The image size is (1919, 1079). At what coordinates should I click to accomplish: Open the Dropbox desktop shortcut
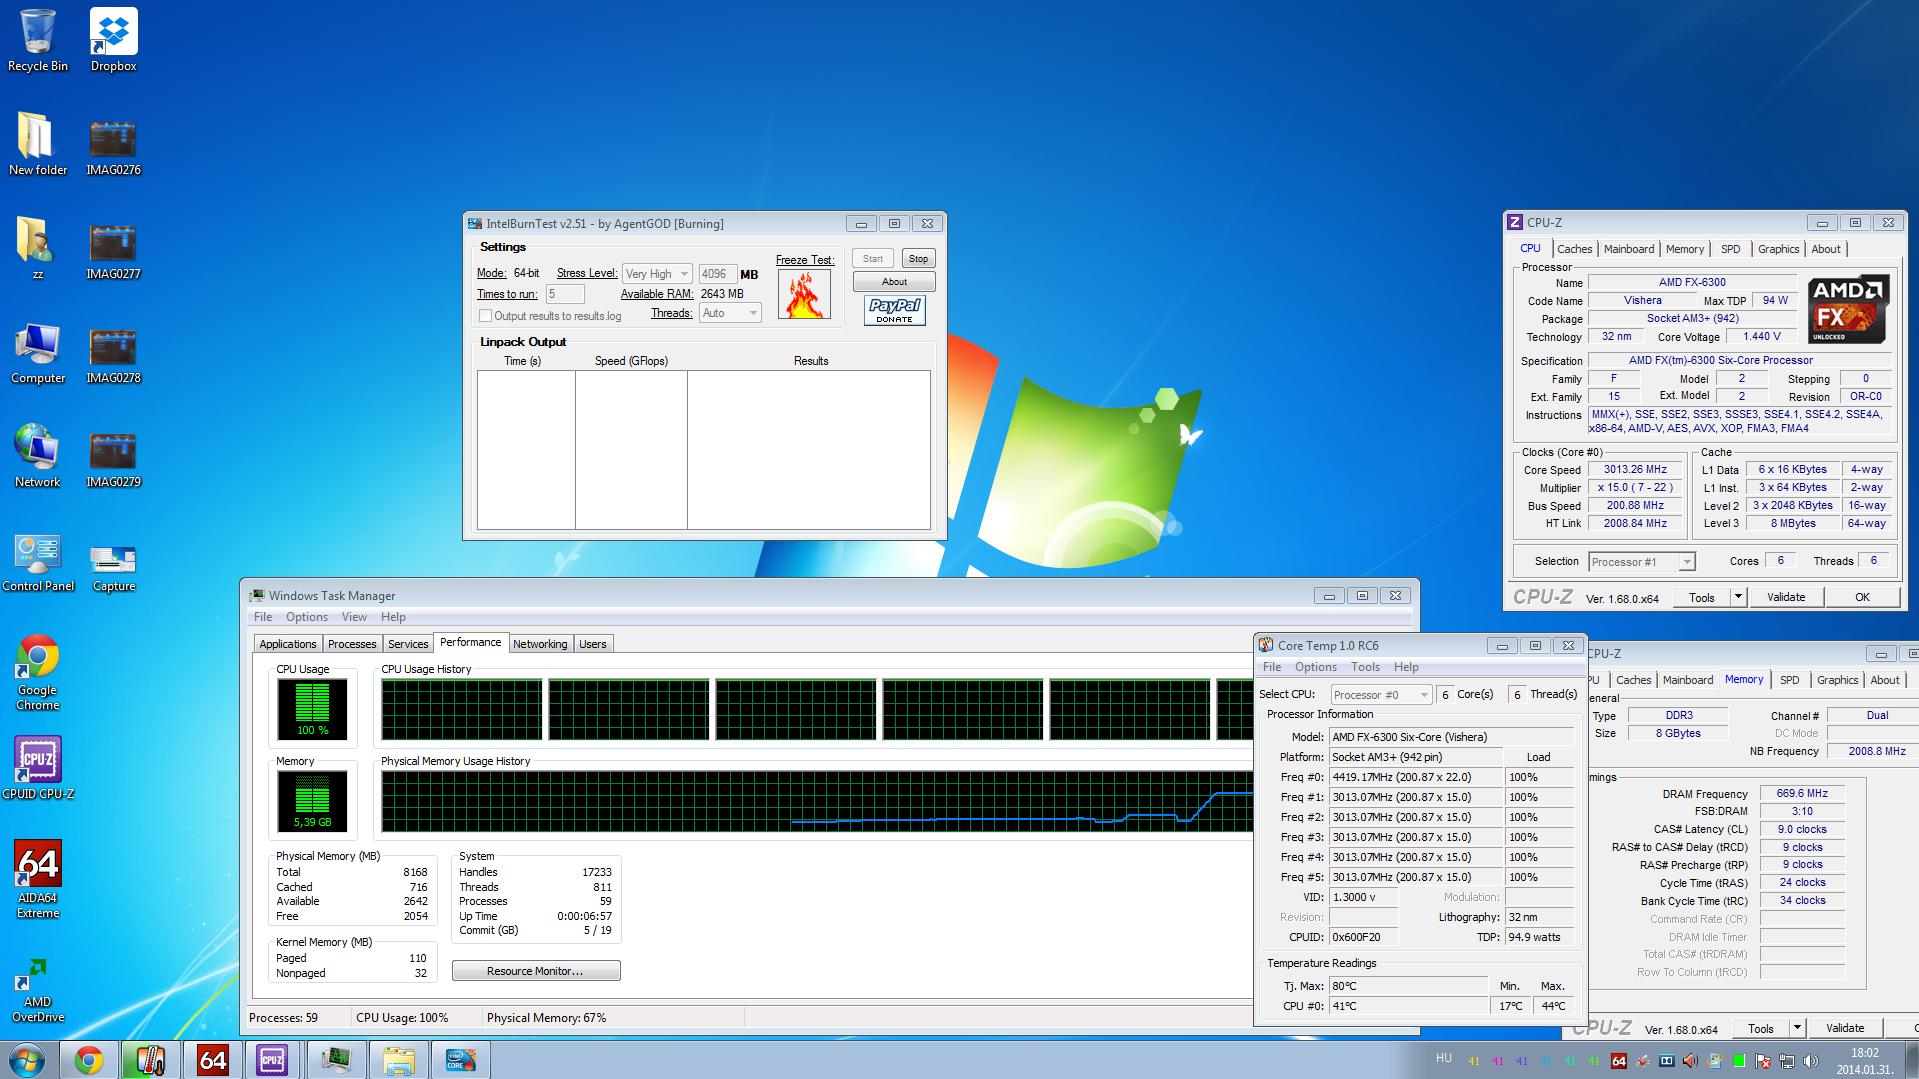[x=113, y=40]
